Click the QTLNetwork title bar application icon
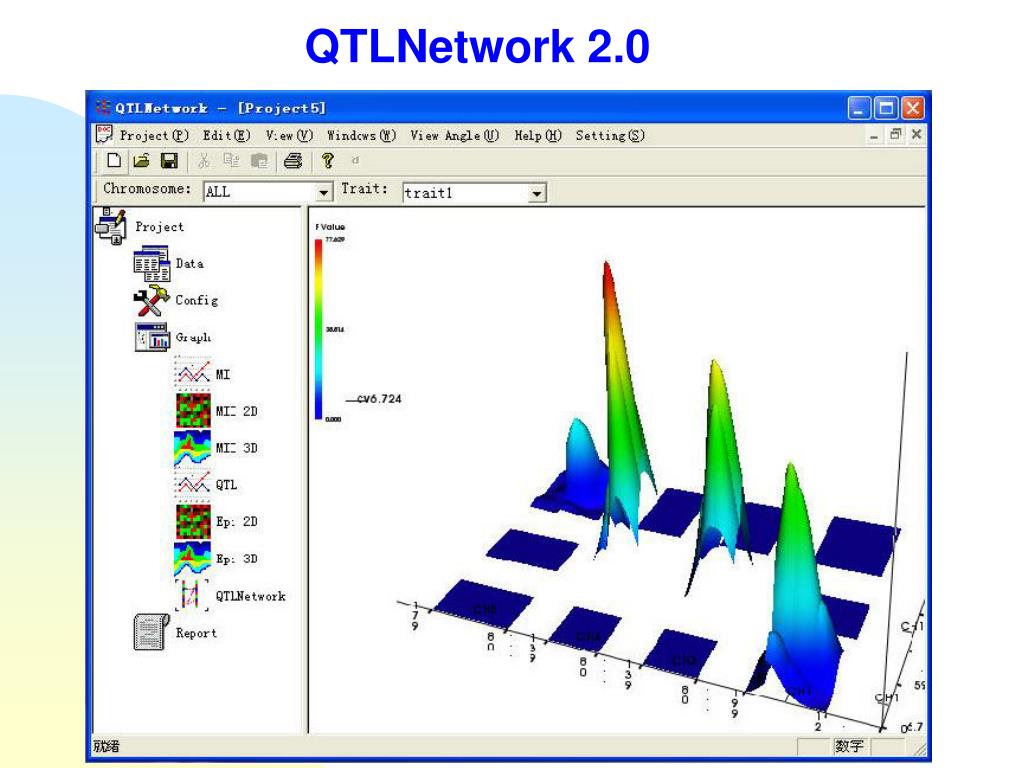The image size is (1024, 768). pos(103,108)
